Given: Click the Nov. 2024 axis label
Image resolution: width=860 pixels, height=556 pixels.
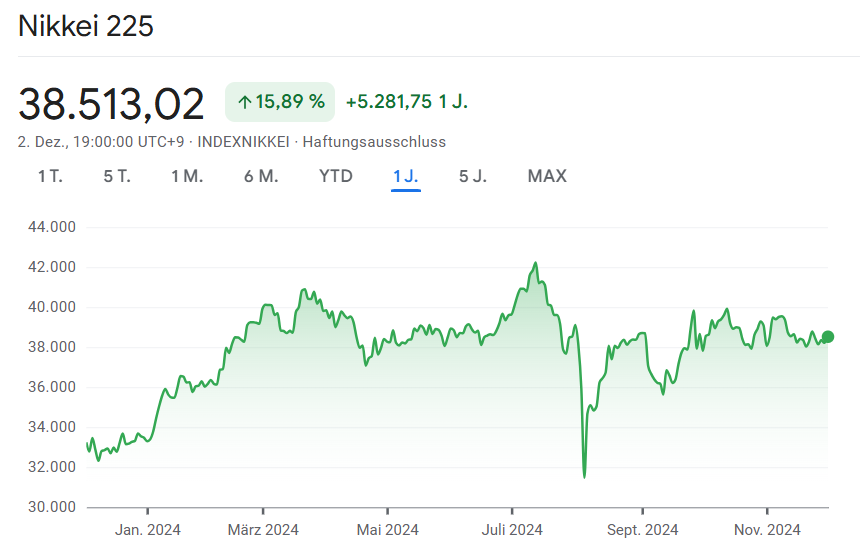Looking at the screenshot, I should coord(767,530).
